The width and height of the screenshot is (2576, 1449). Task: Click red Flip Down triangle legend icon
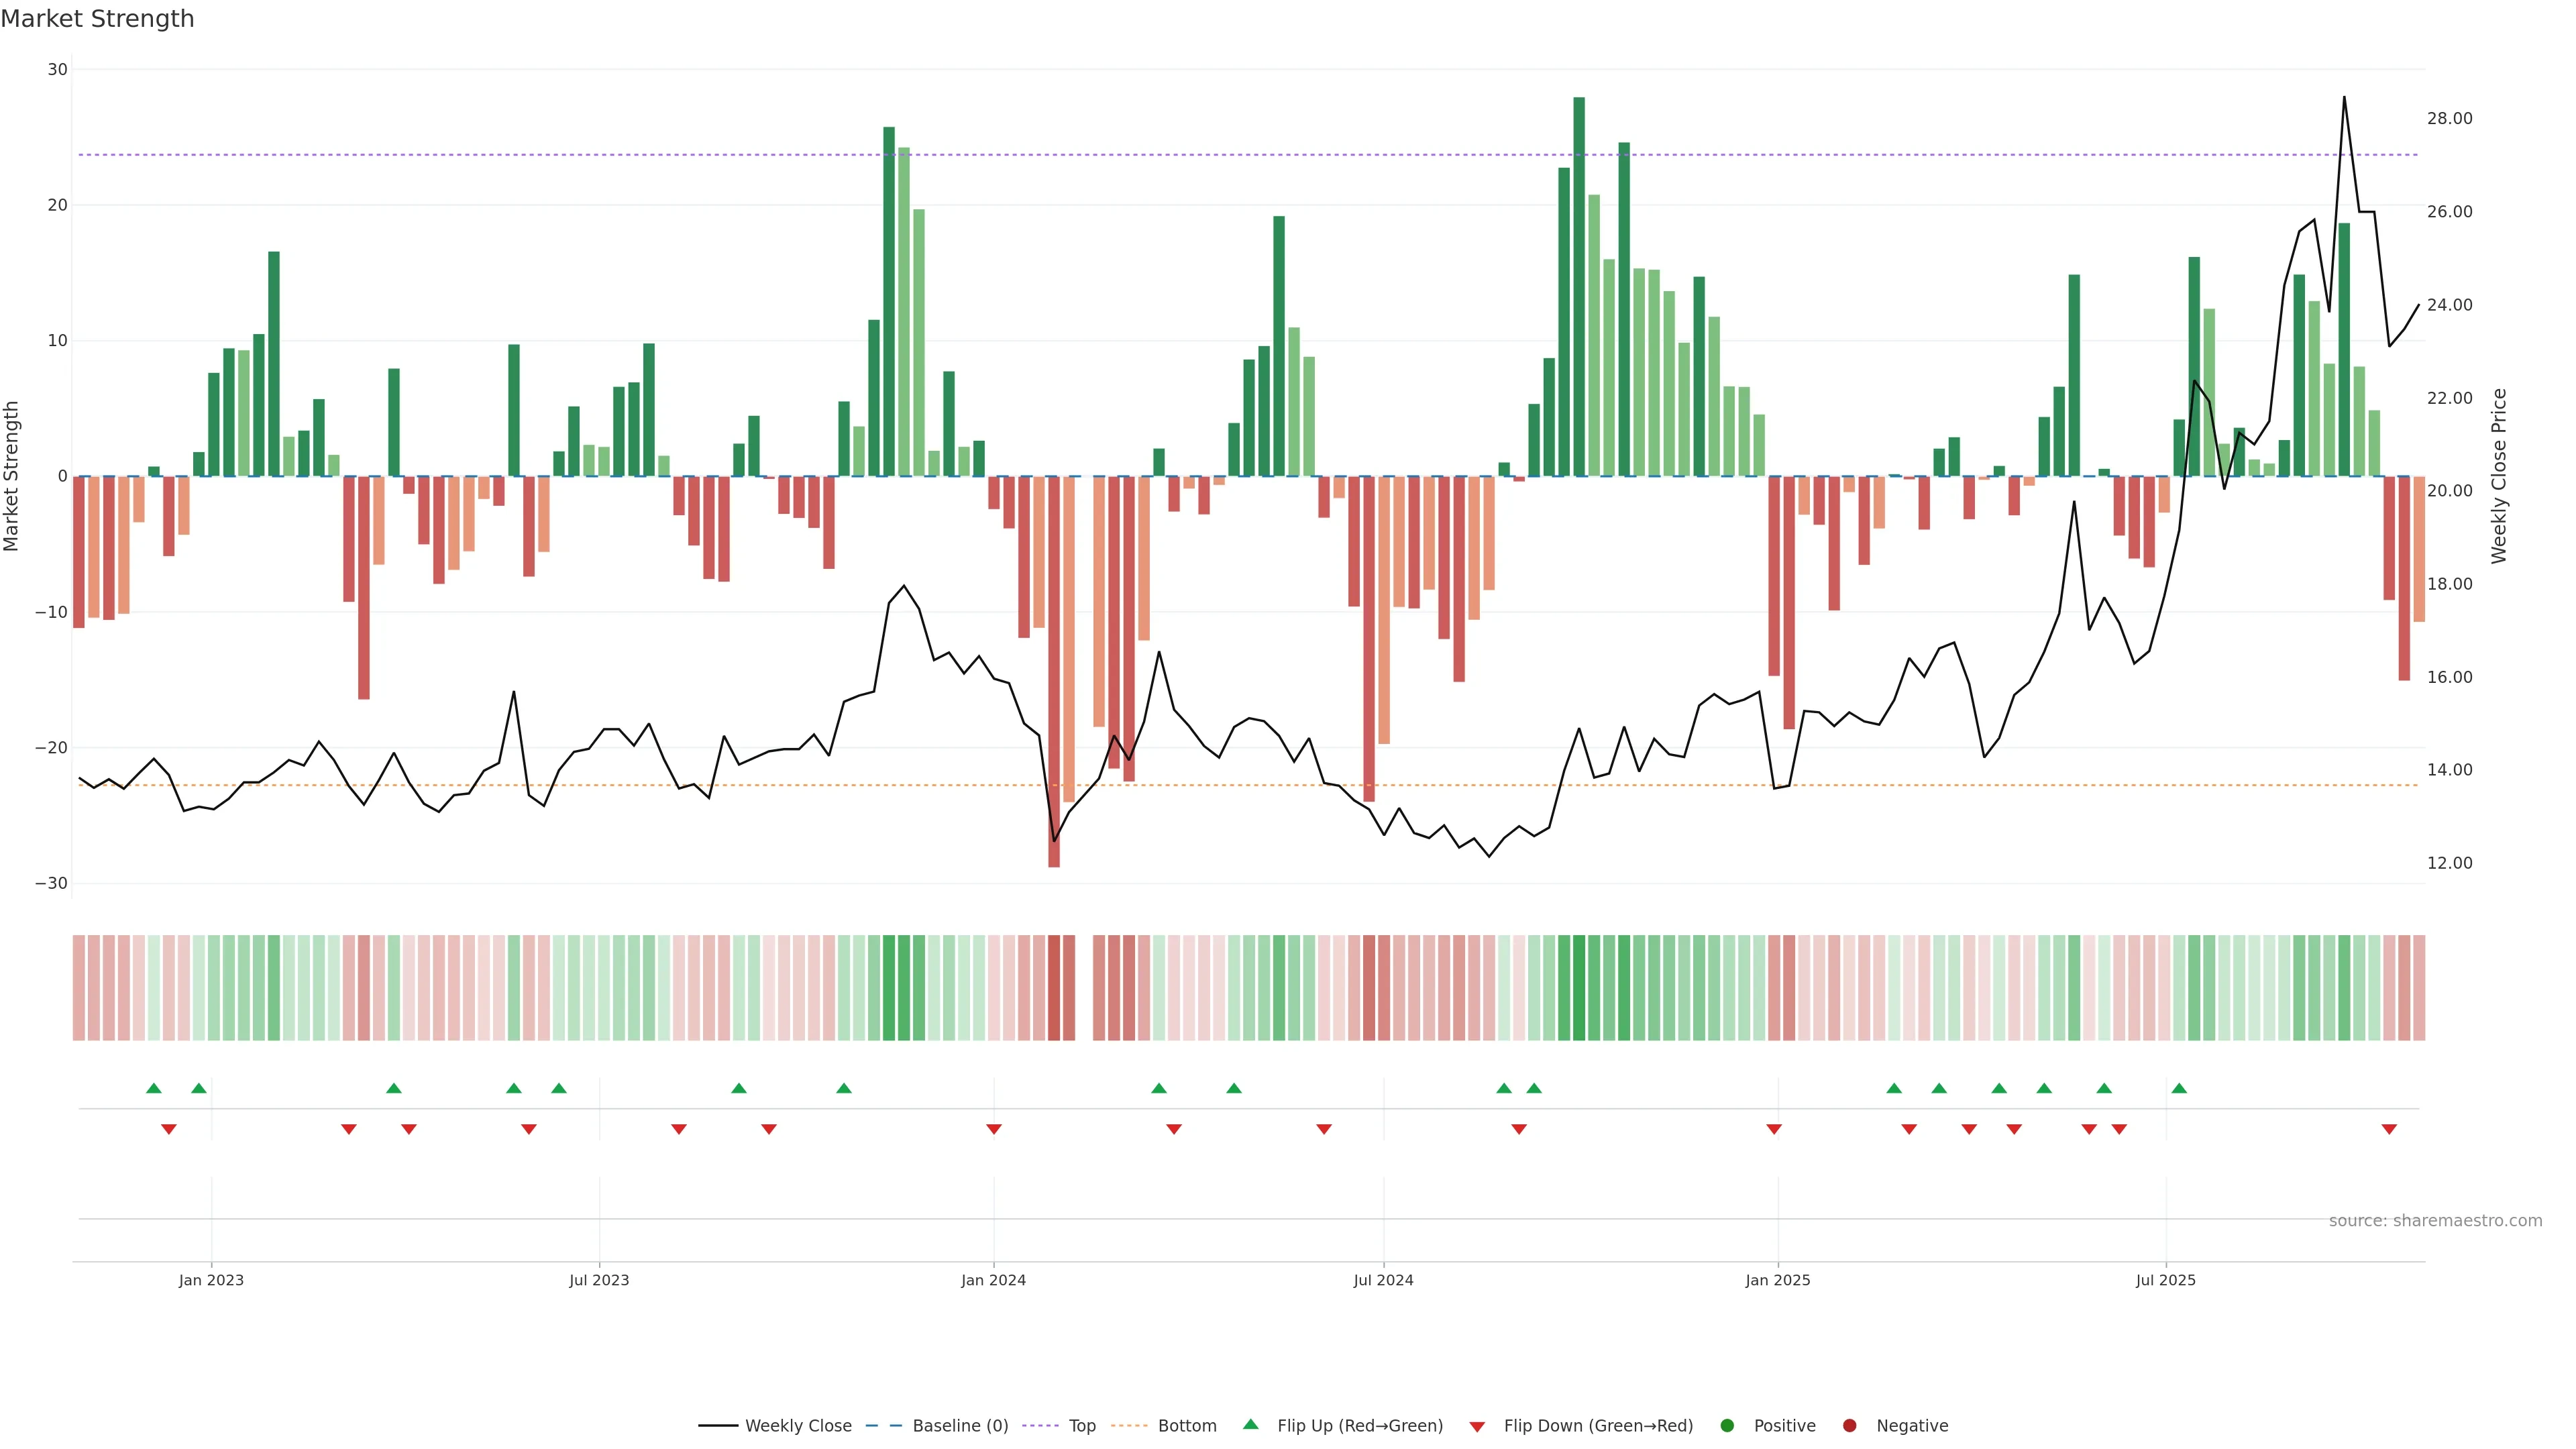tap(1477, 1426)
